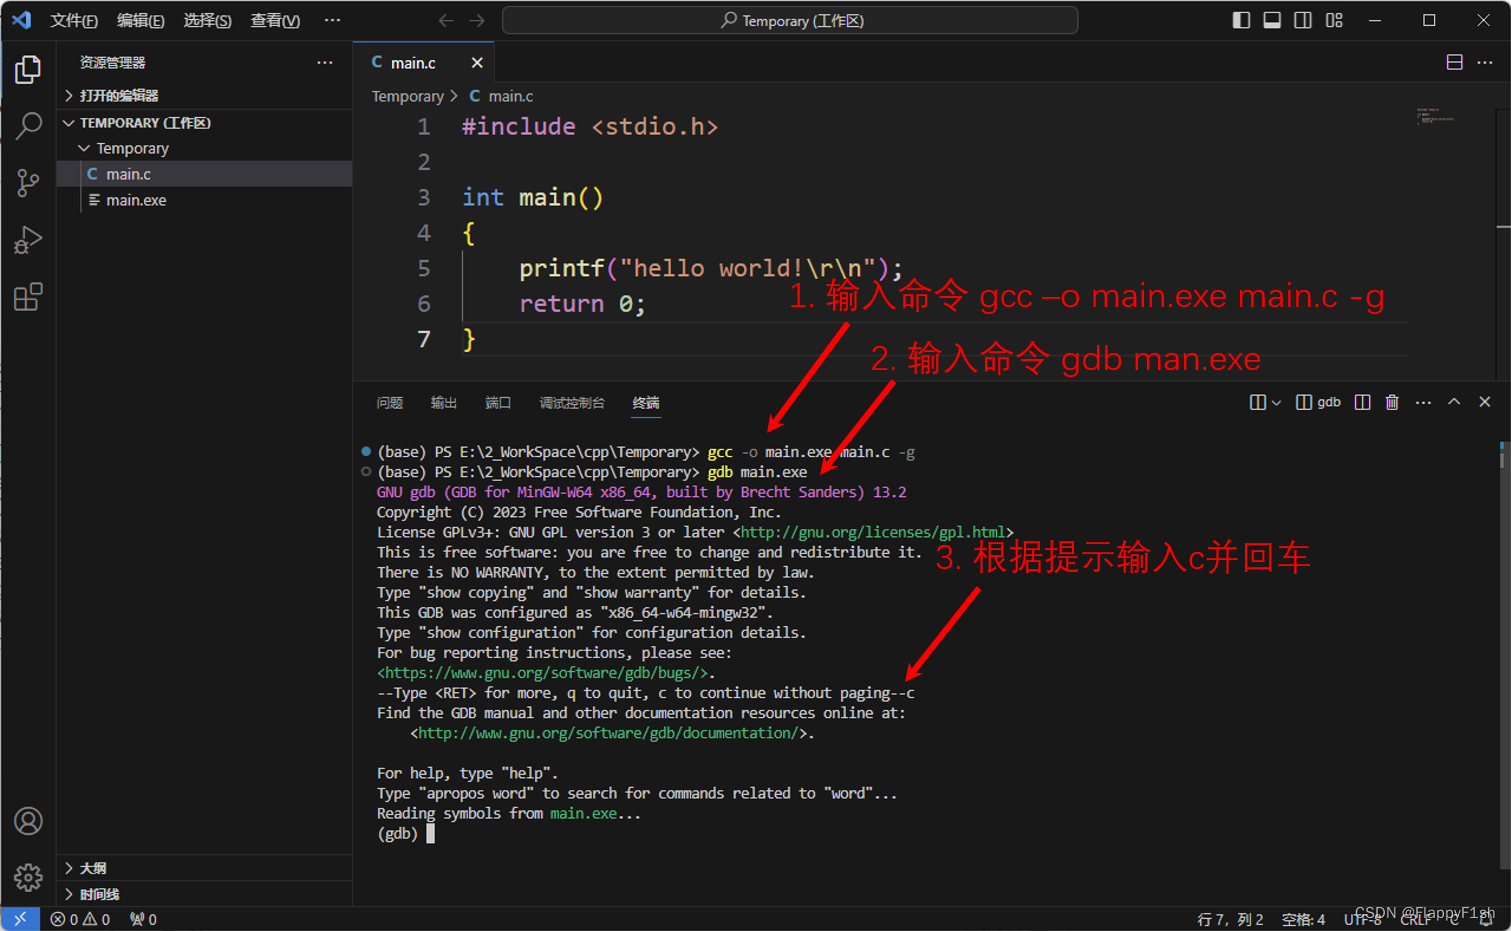The image size is (1511, 931).
Task: Select main.c in the file tree
Action: 205,174
